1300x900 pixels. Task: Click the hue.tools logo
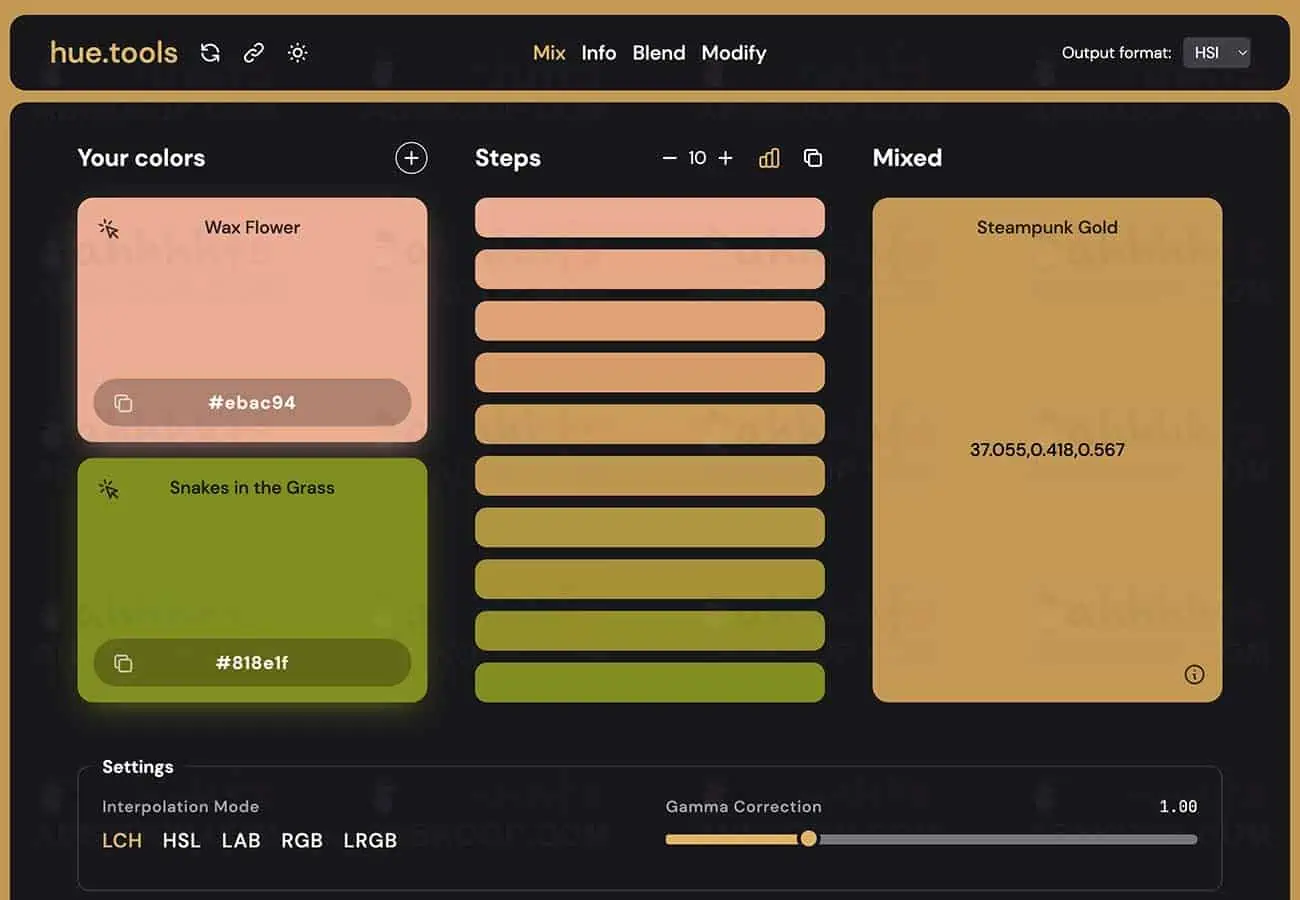coord(112,52)
